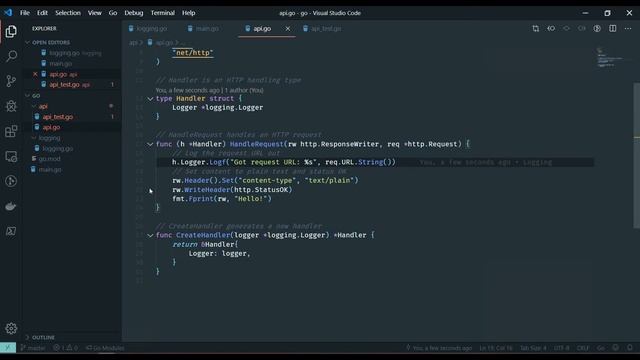Screen dimensions: 640x360
Task: Expand the Outline section
Action: coord(71,338)
